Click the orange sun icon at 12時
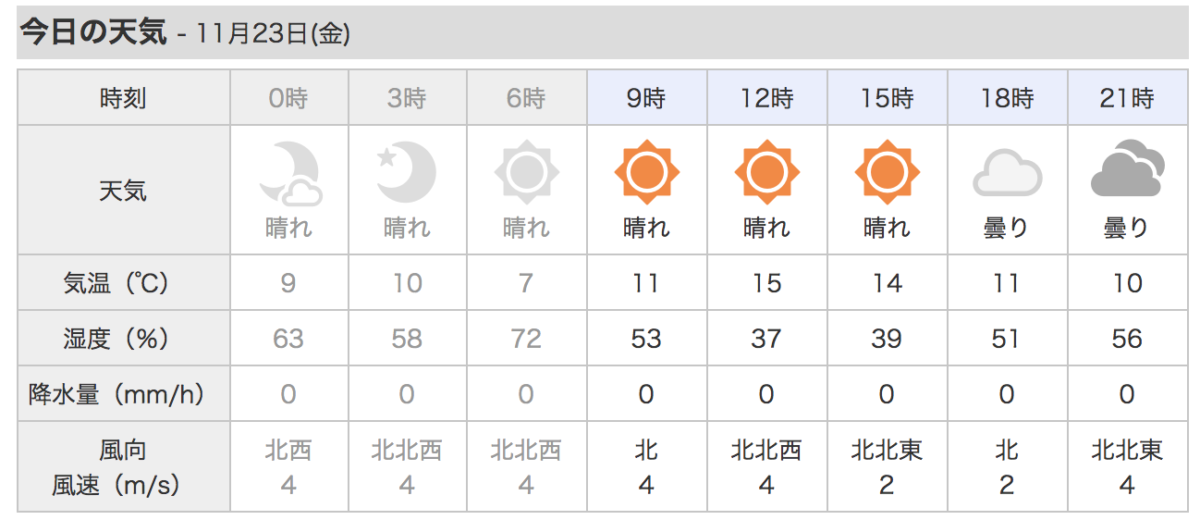1200x520 pixels. (x=766, y=172)
